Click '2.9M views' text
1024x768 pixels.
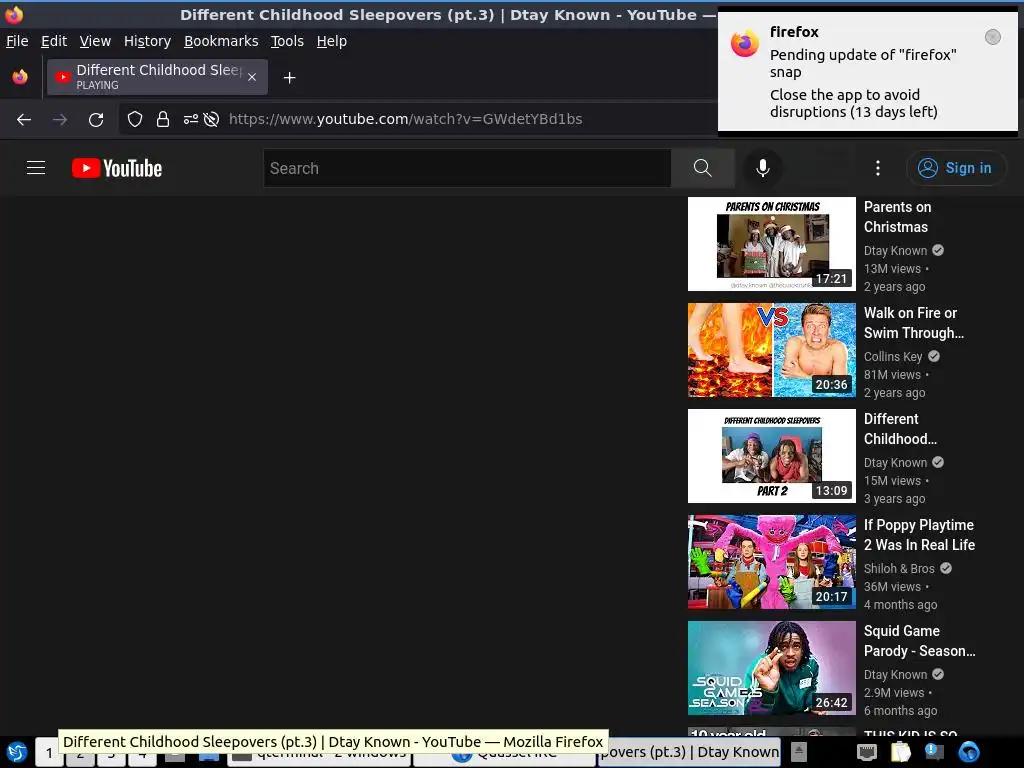[x=894, y=692]
